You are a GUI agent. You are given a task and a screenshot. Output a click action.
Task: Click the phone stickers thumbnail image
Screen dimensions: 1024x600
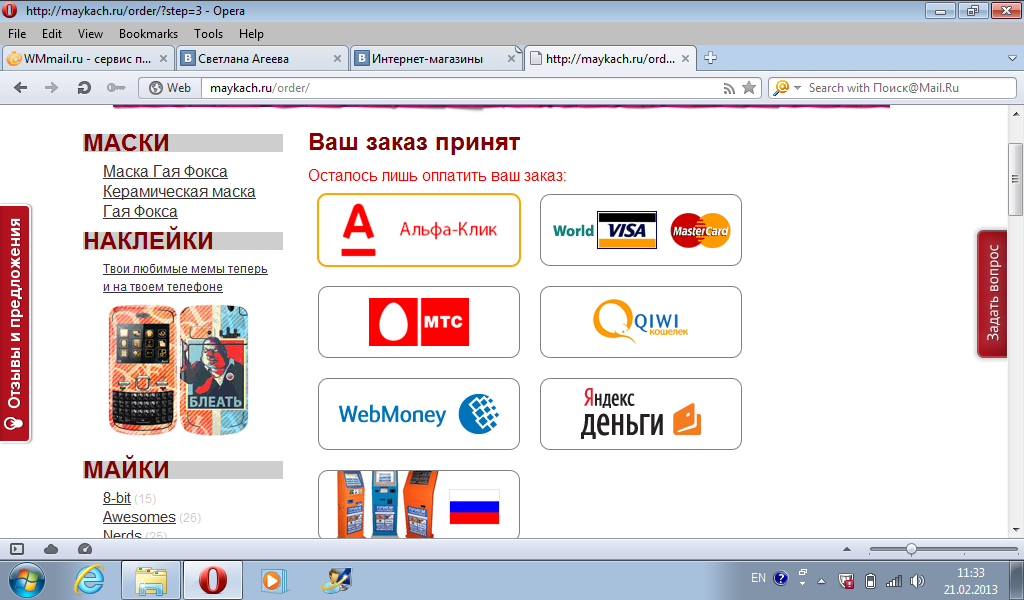click(x=178, y=369)
